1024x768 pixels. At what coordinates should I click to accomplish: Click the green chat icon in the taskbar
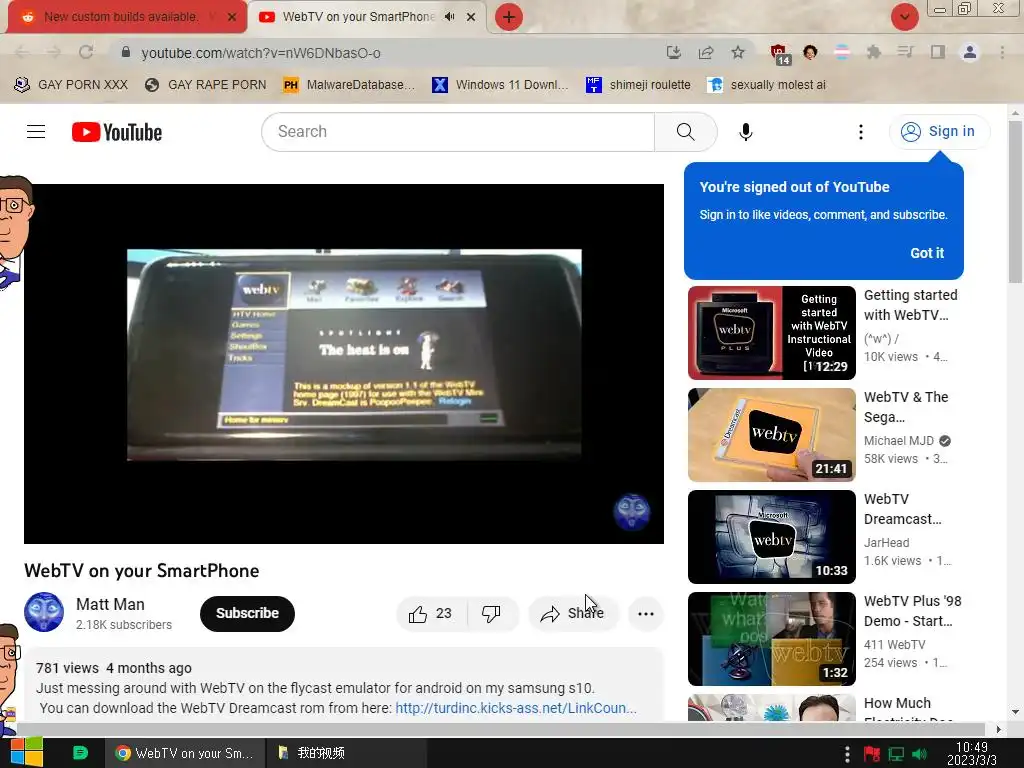80,752
